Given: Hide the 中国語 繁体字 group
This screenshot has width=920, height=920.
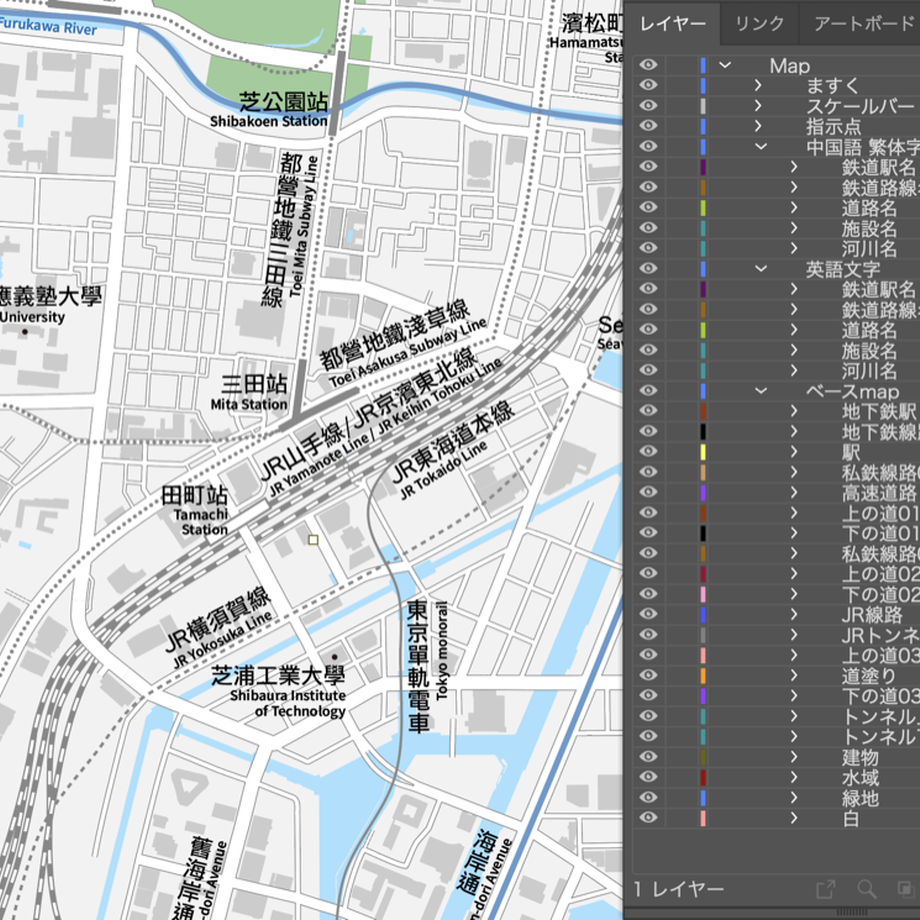Looking at the screenshot, I should point(648,146).
